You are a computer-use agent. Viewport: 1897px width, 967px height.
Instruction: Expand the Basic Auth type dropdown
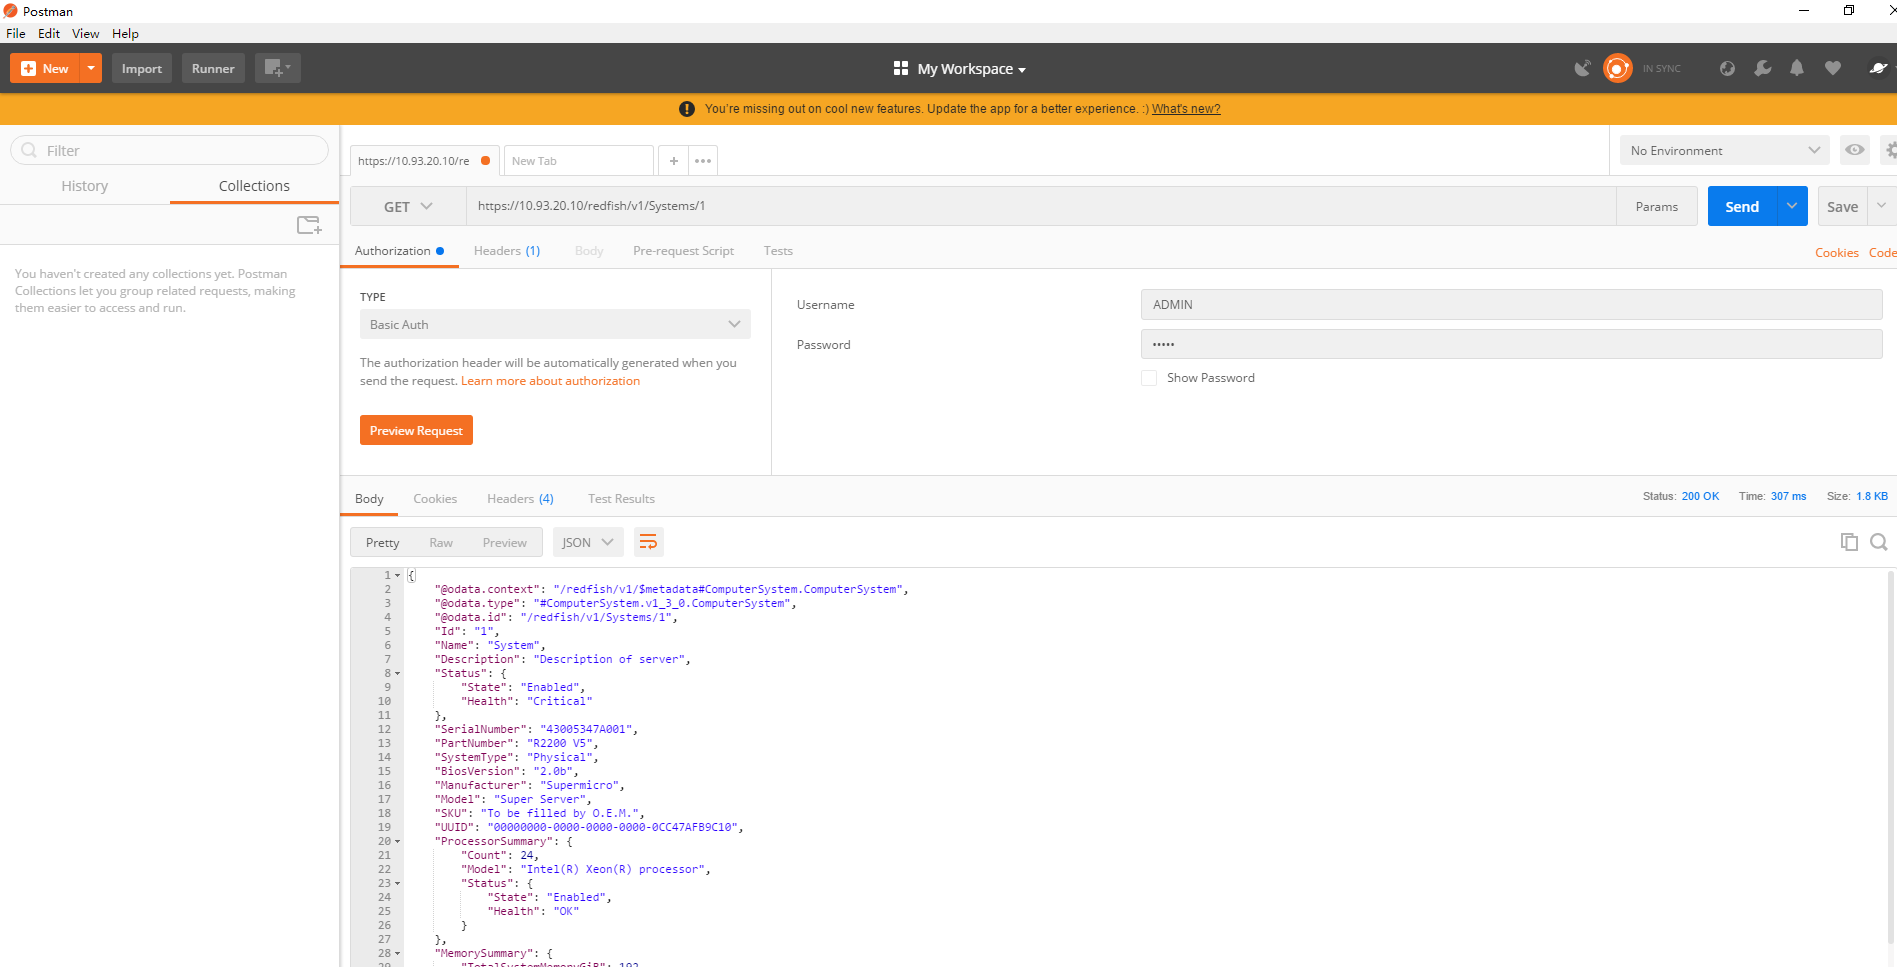554,324
